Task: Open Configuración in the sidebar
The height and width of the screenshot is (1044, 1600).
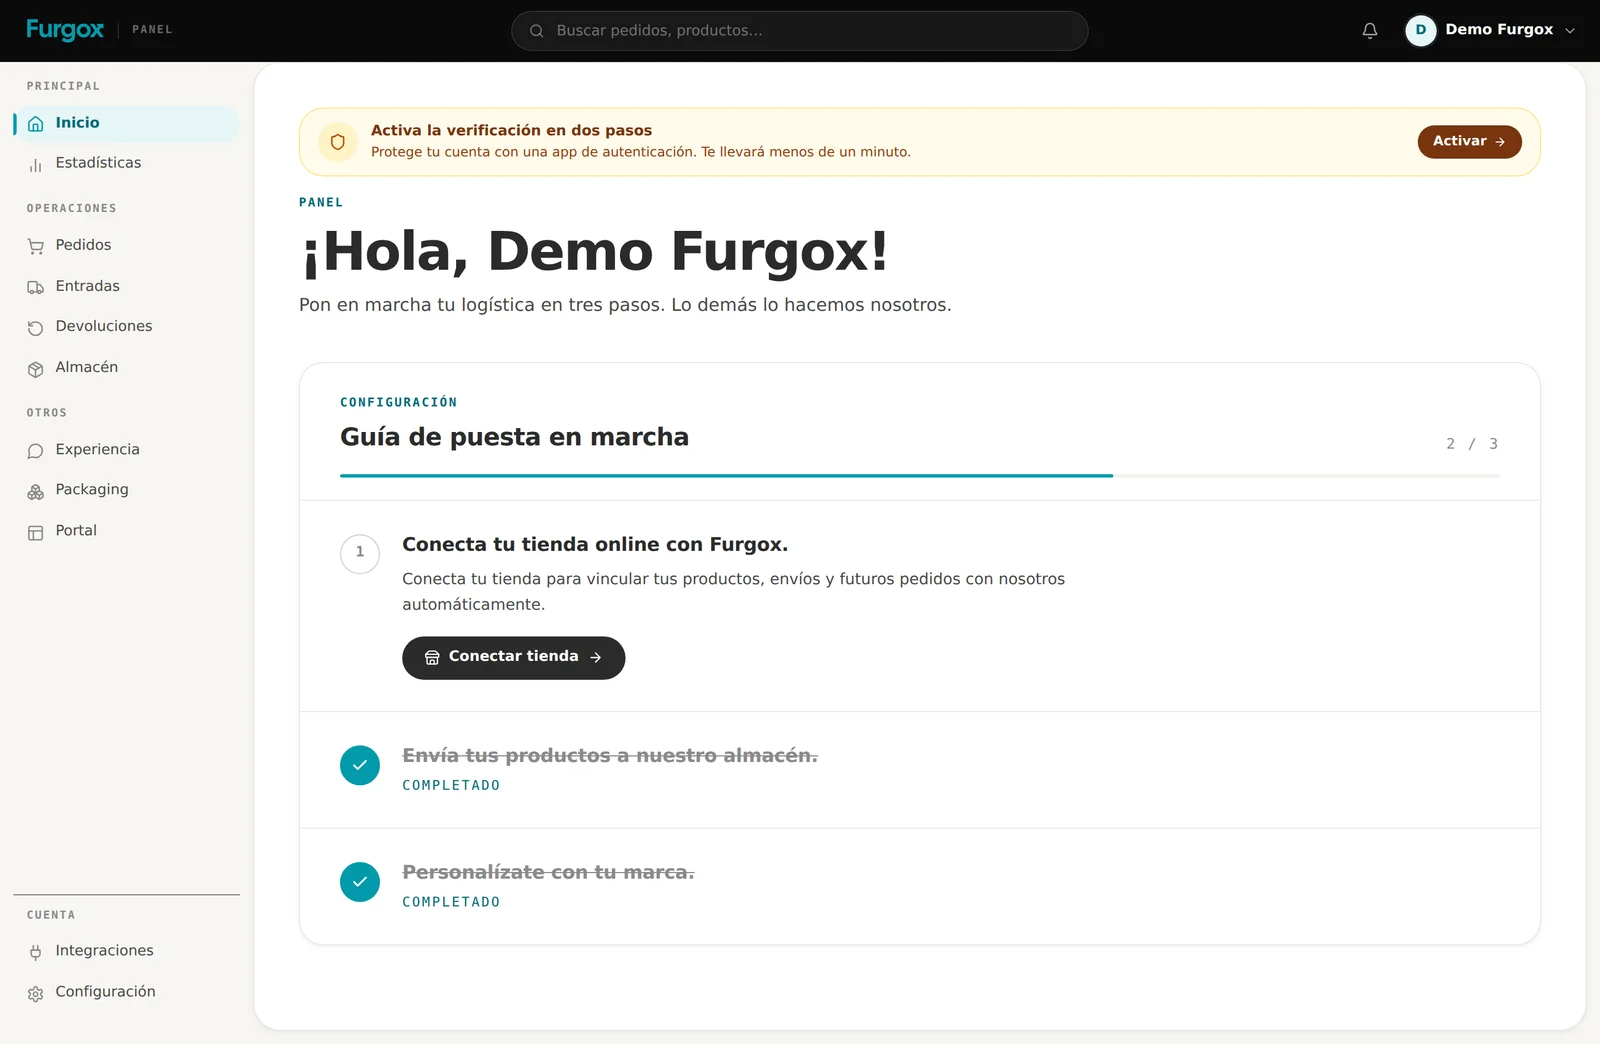Action: pos(126,991)
